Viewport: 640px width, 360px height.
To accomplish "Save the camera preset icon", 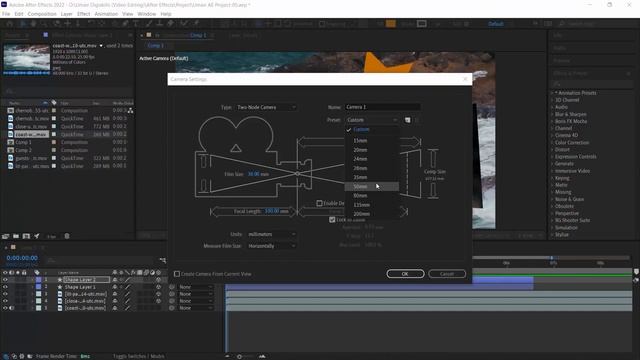I will pyautogui.click(x=407, y=120).
